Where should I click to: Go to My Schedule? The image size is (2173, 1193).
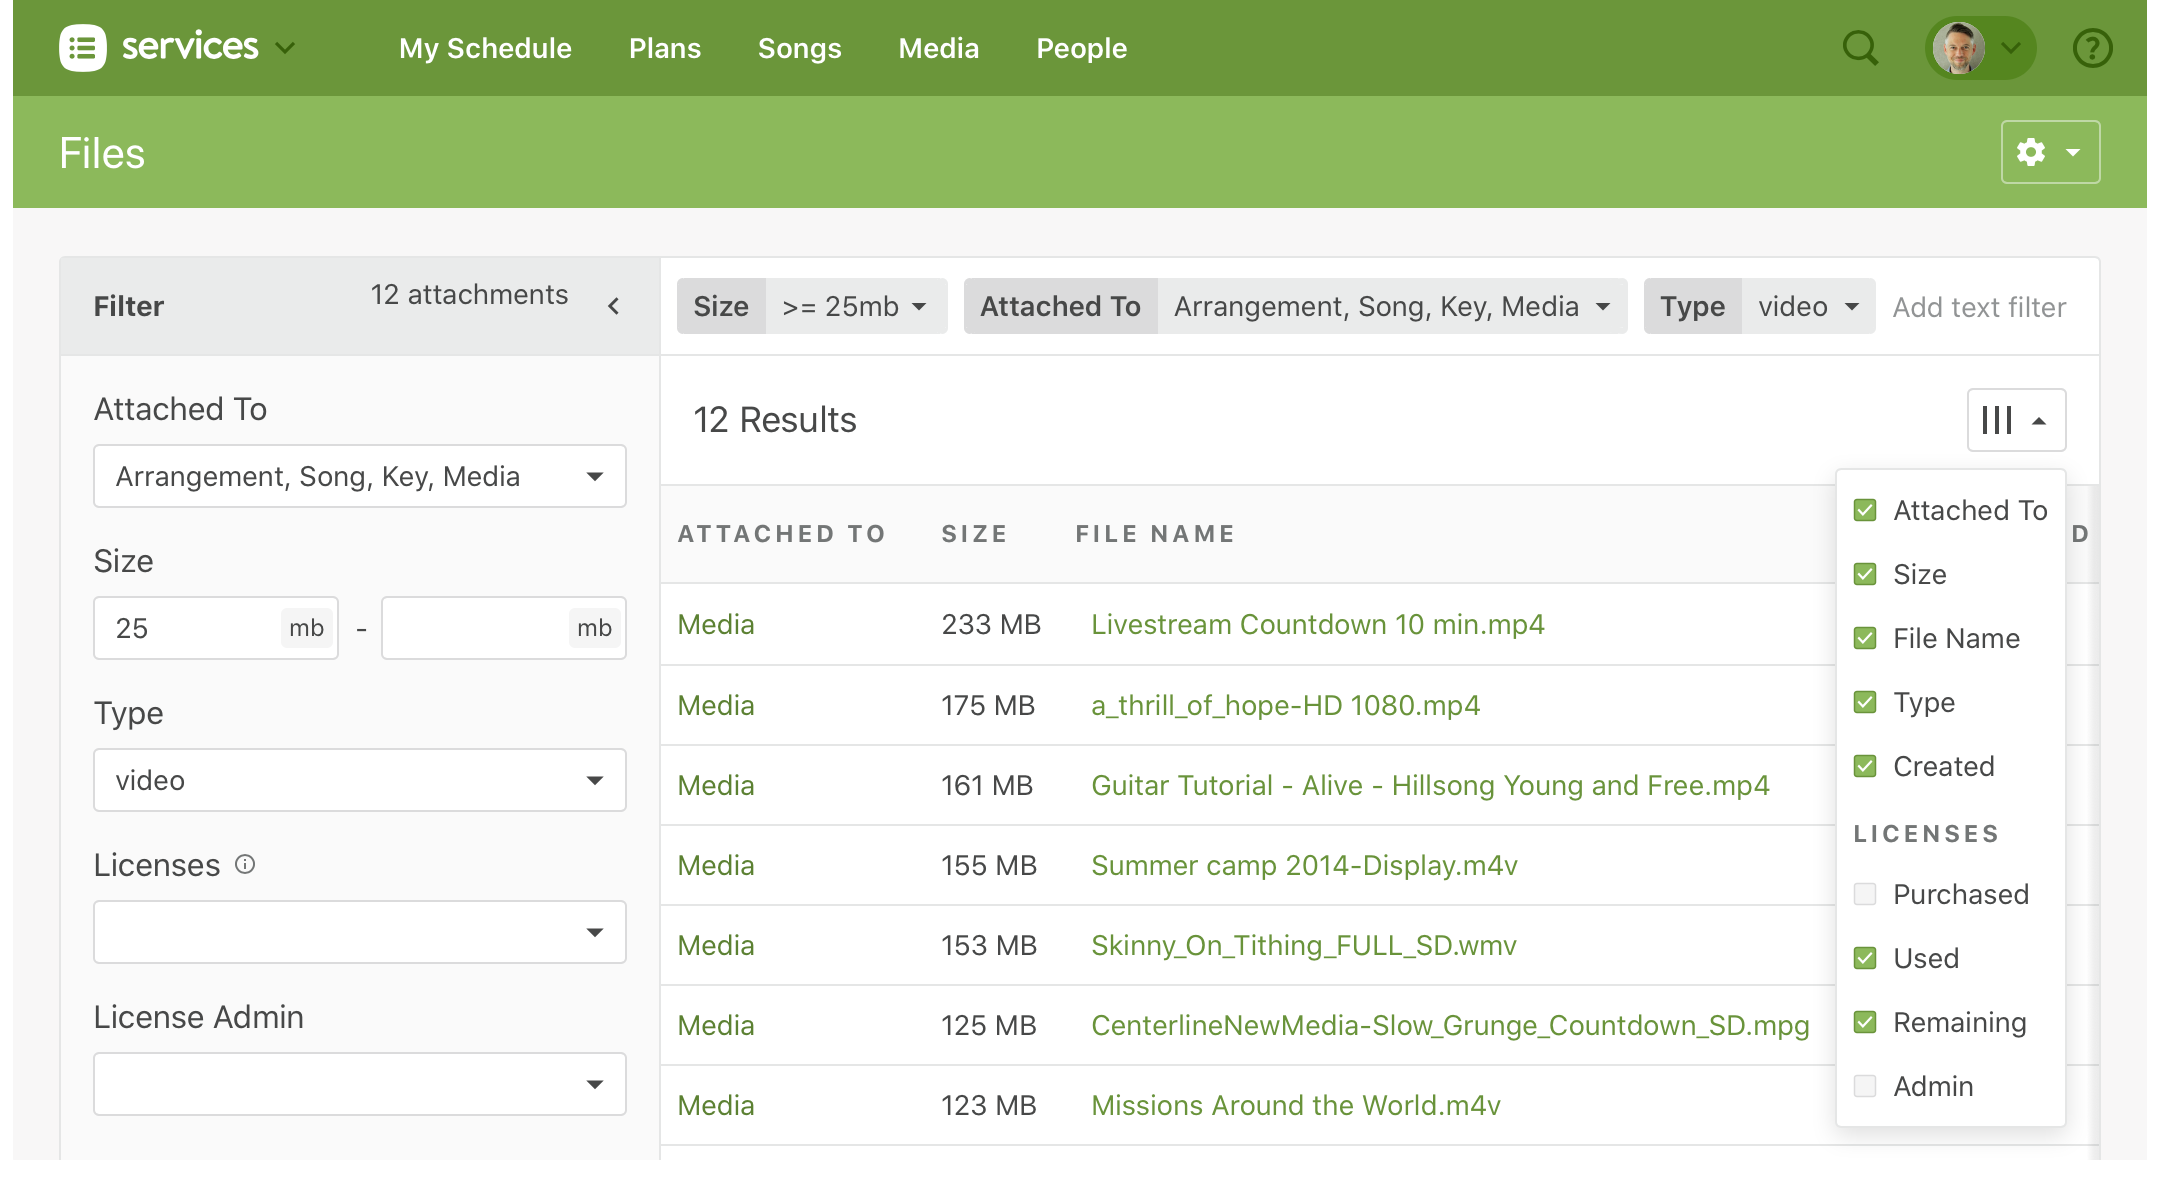tap(485, 48)
